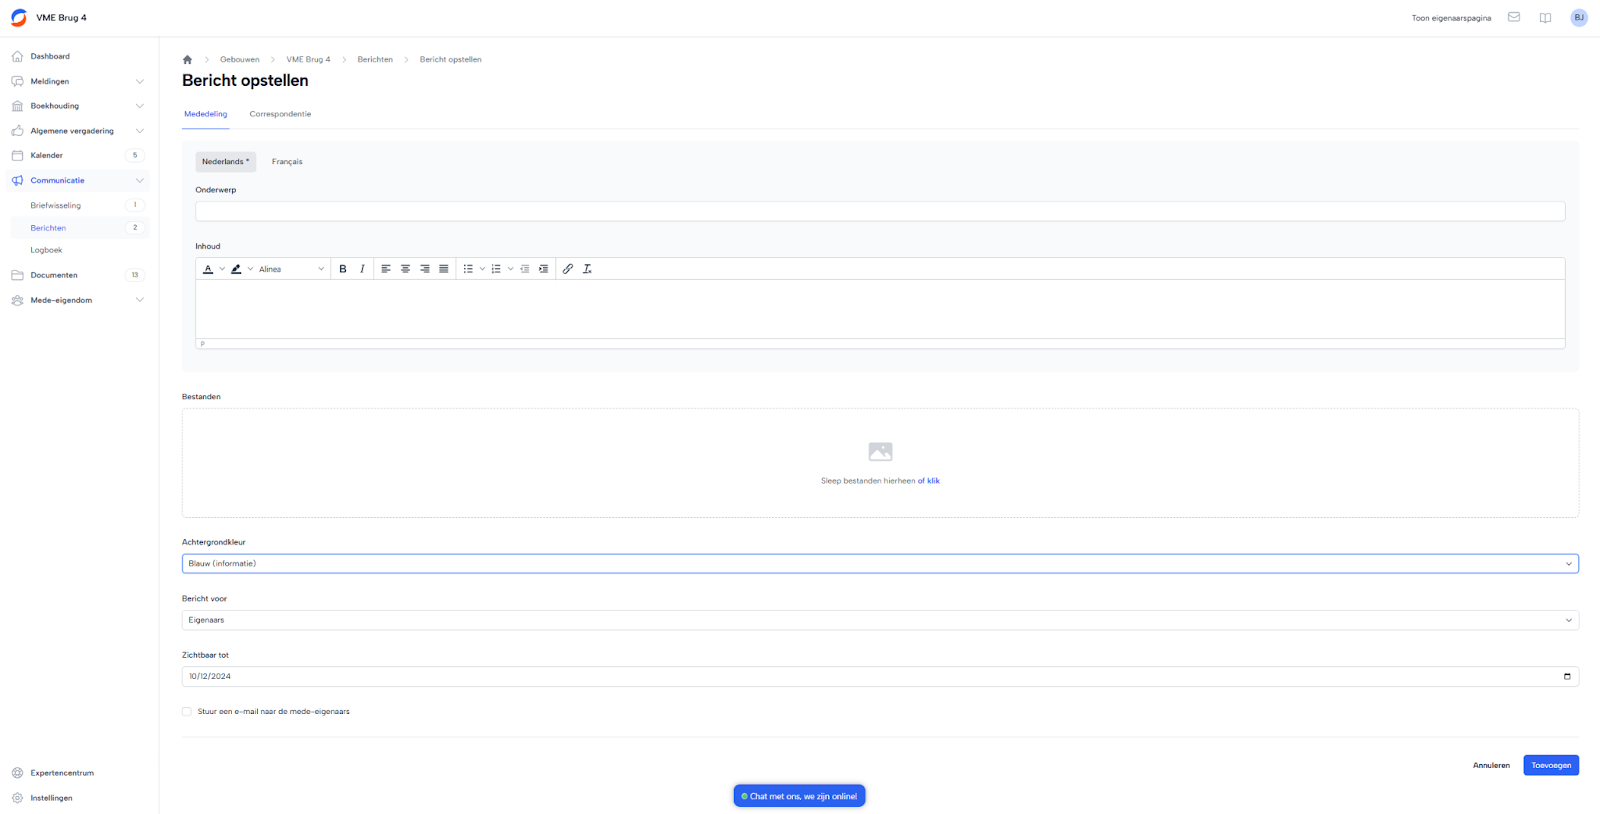Insert a bulleted list
This screenshot has height=814, width=1600.
(x=468, y=269)
